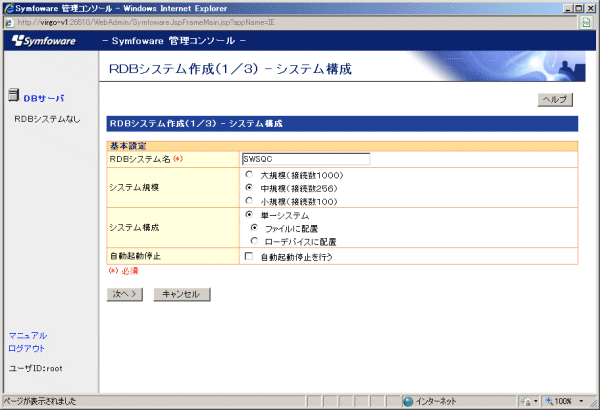Screen dimensions: 600x410
Task: Select ファイルに配置 radio button
Action: pyautogui.click(x=254, y=227)
